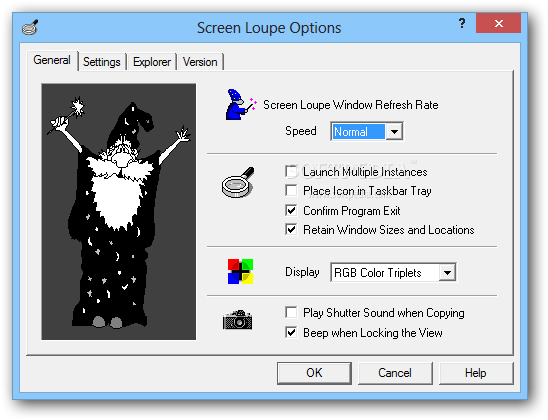Image resolution: width=548 pixels, height=420 pixels.
Task: Click the RGB color squares icon
Action: click(x=240, y=271)
